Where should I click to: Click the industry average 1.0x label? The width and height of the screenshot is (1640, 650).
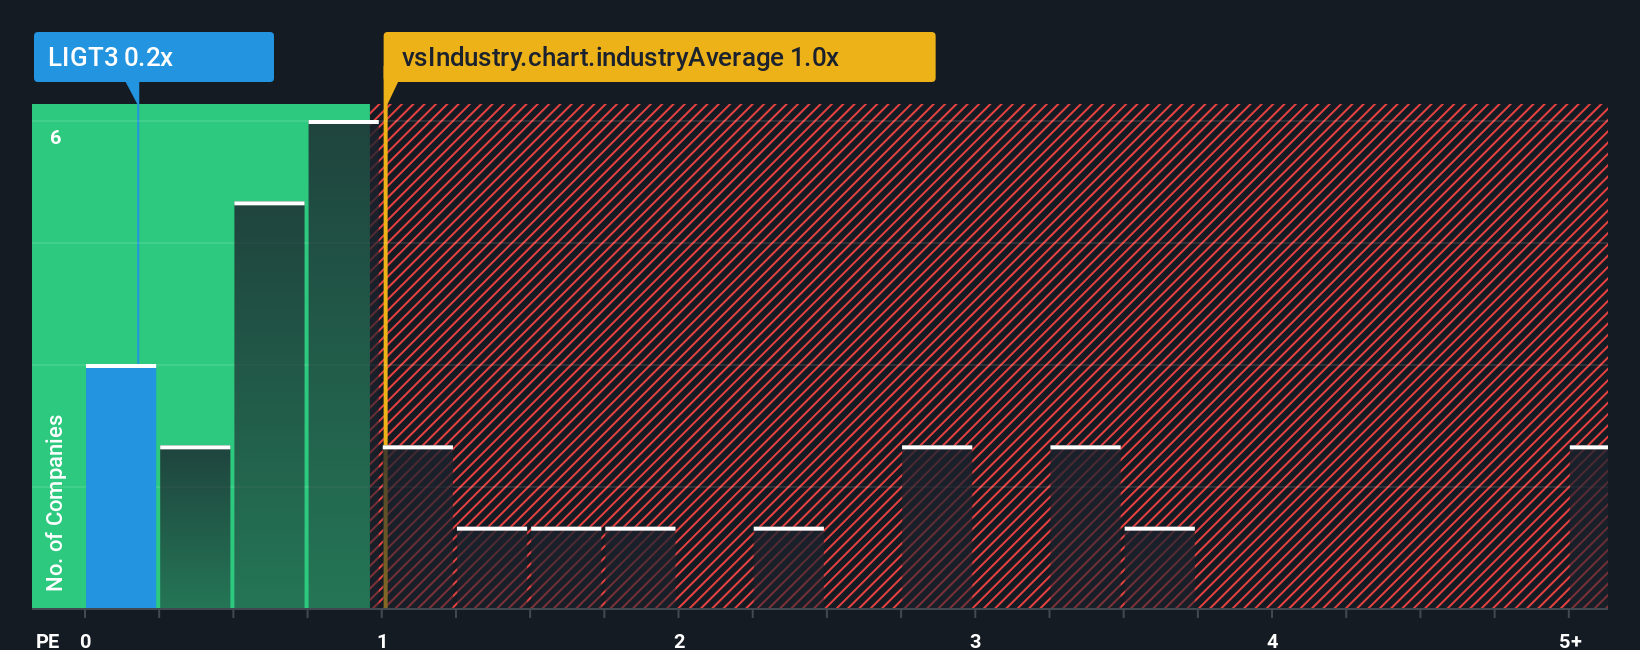(659, 57)
